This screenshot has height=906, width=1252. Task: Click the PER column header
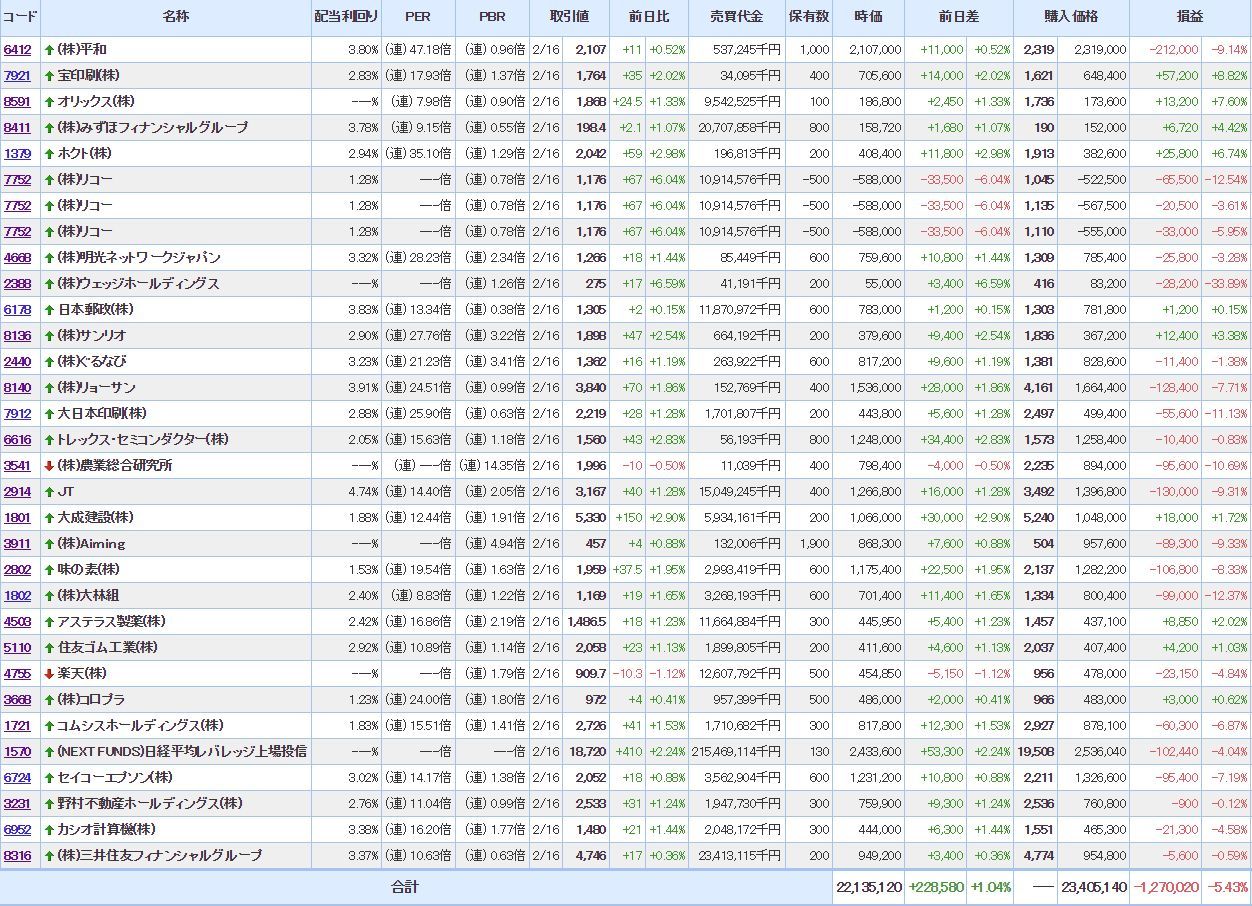coord(418,17)
